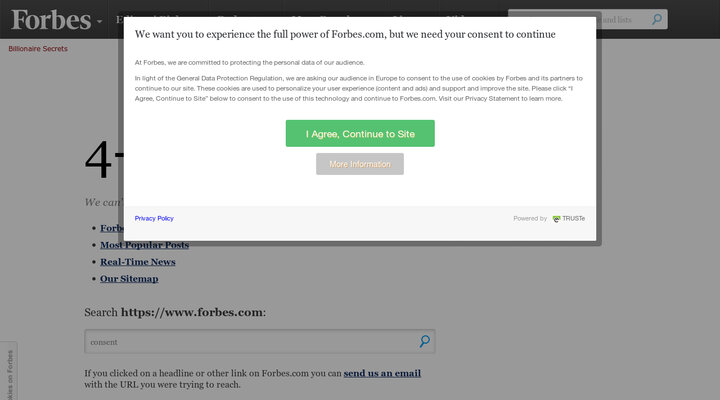Expand the dropdown arrow beside Forbes logo
The width and height of the screenshot is (720, 400).
click(x=99, y=21)
